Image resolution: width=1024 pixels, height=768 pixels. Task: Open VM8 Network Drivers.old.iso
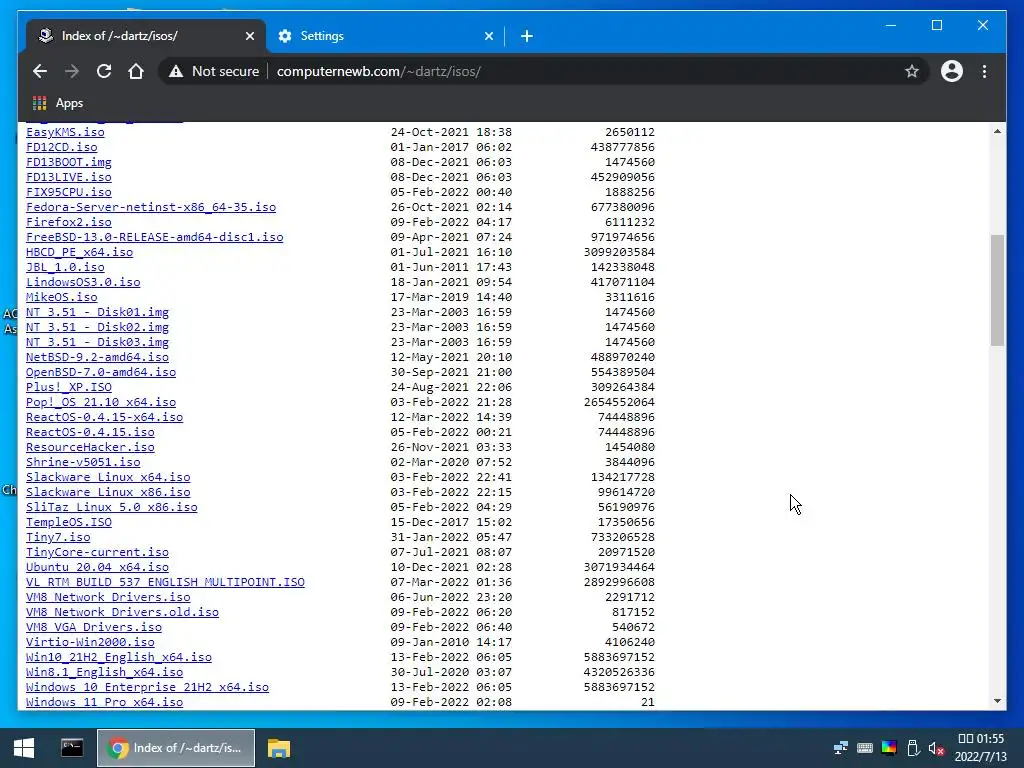pyautogui.click(x=122, y=613)
